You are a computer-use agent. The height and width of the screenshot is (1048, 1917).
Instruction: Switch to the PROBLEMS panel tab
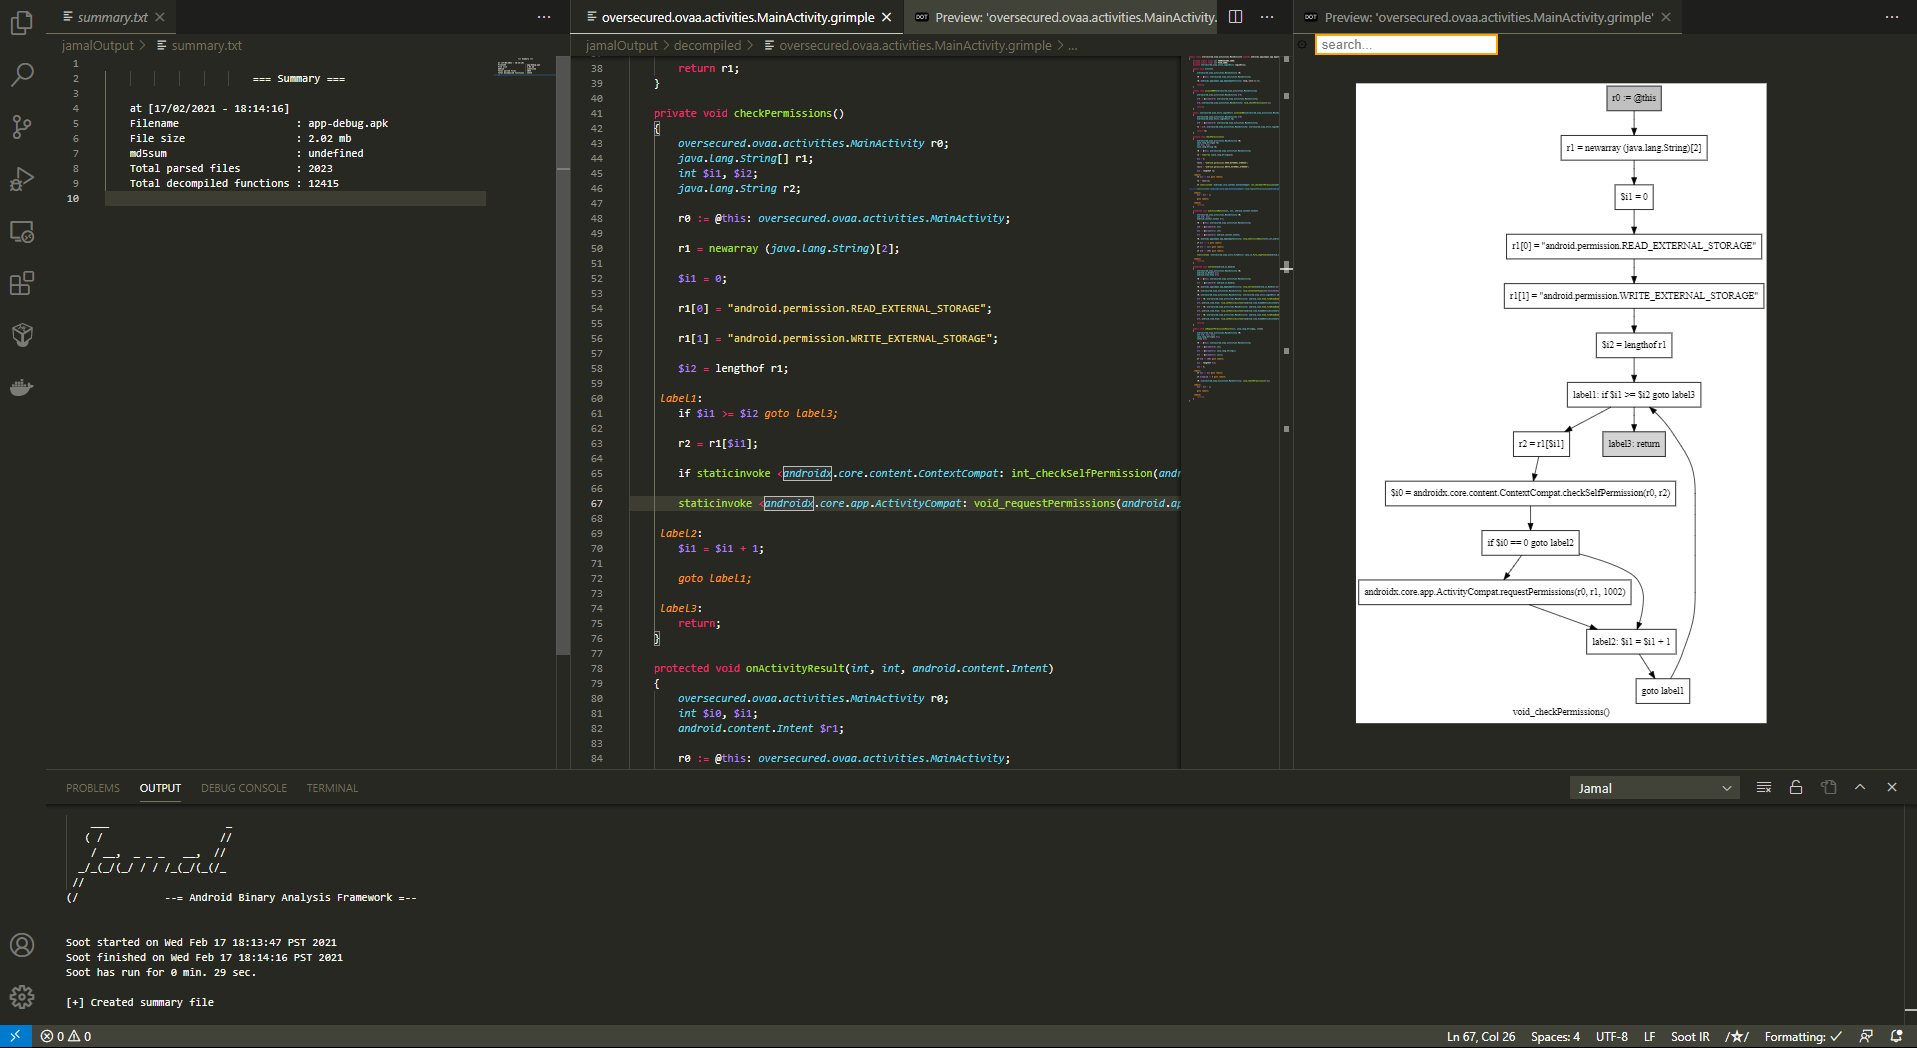(93, 788)
